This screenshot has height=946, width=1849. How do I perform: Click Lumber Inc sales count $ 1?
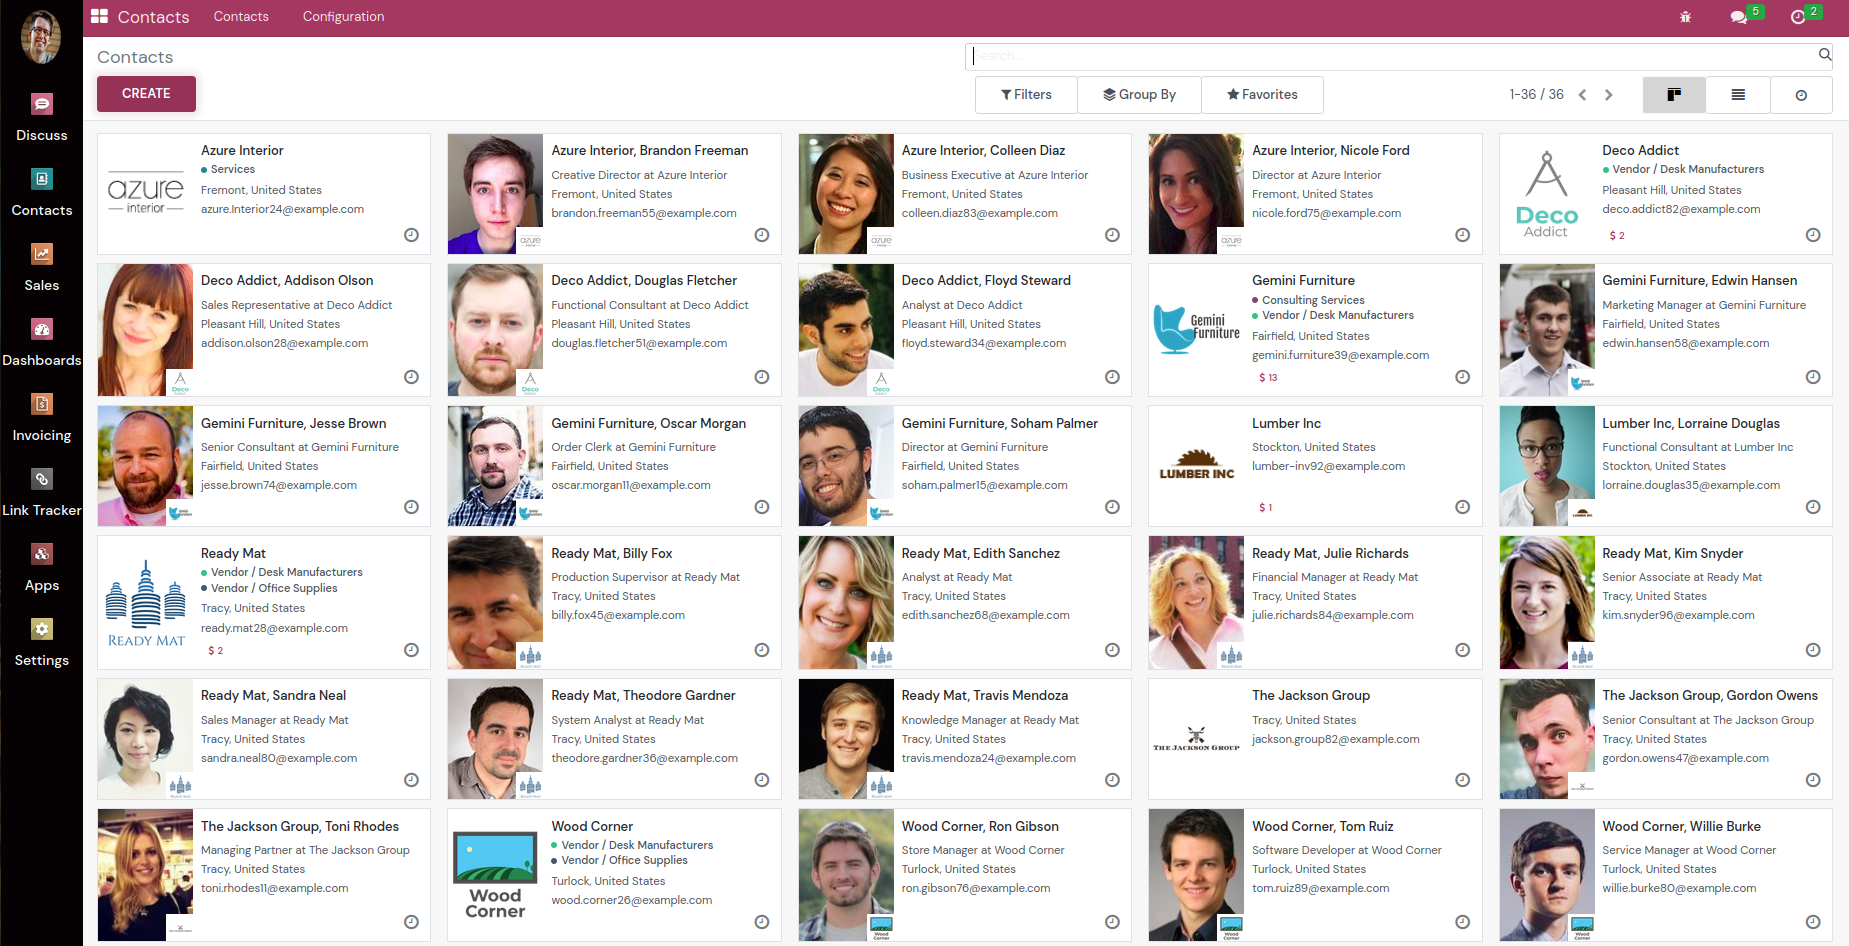point(1265,508)
